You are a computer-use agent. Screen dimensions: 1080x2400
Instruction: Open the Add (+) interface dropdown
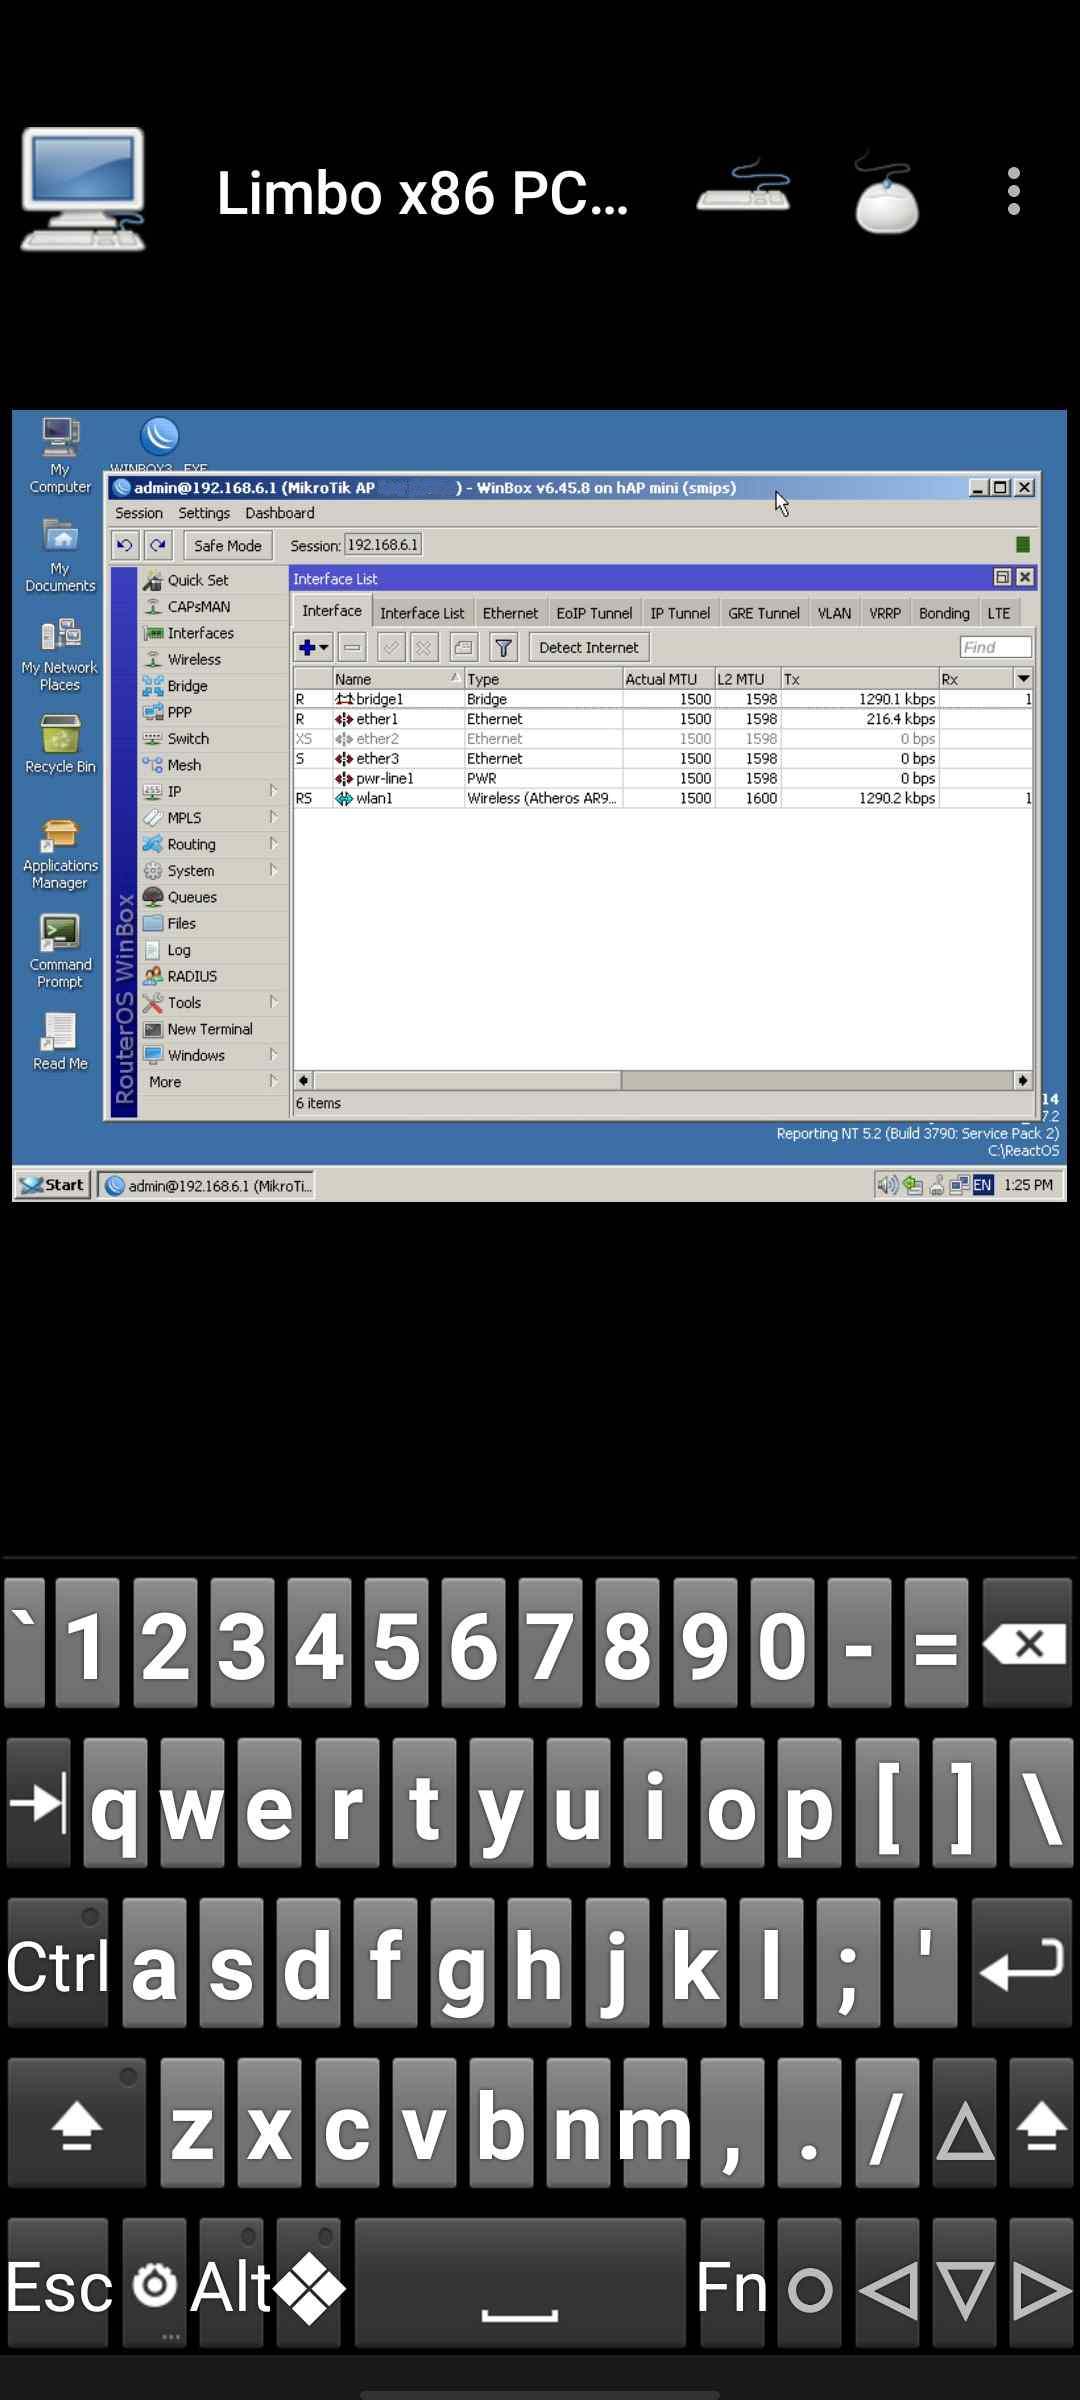(x=313, y=648)
